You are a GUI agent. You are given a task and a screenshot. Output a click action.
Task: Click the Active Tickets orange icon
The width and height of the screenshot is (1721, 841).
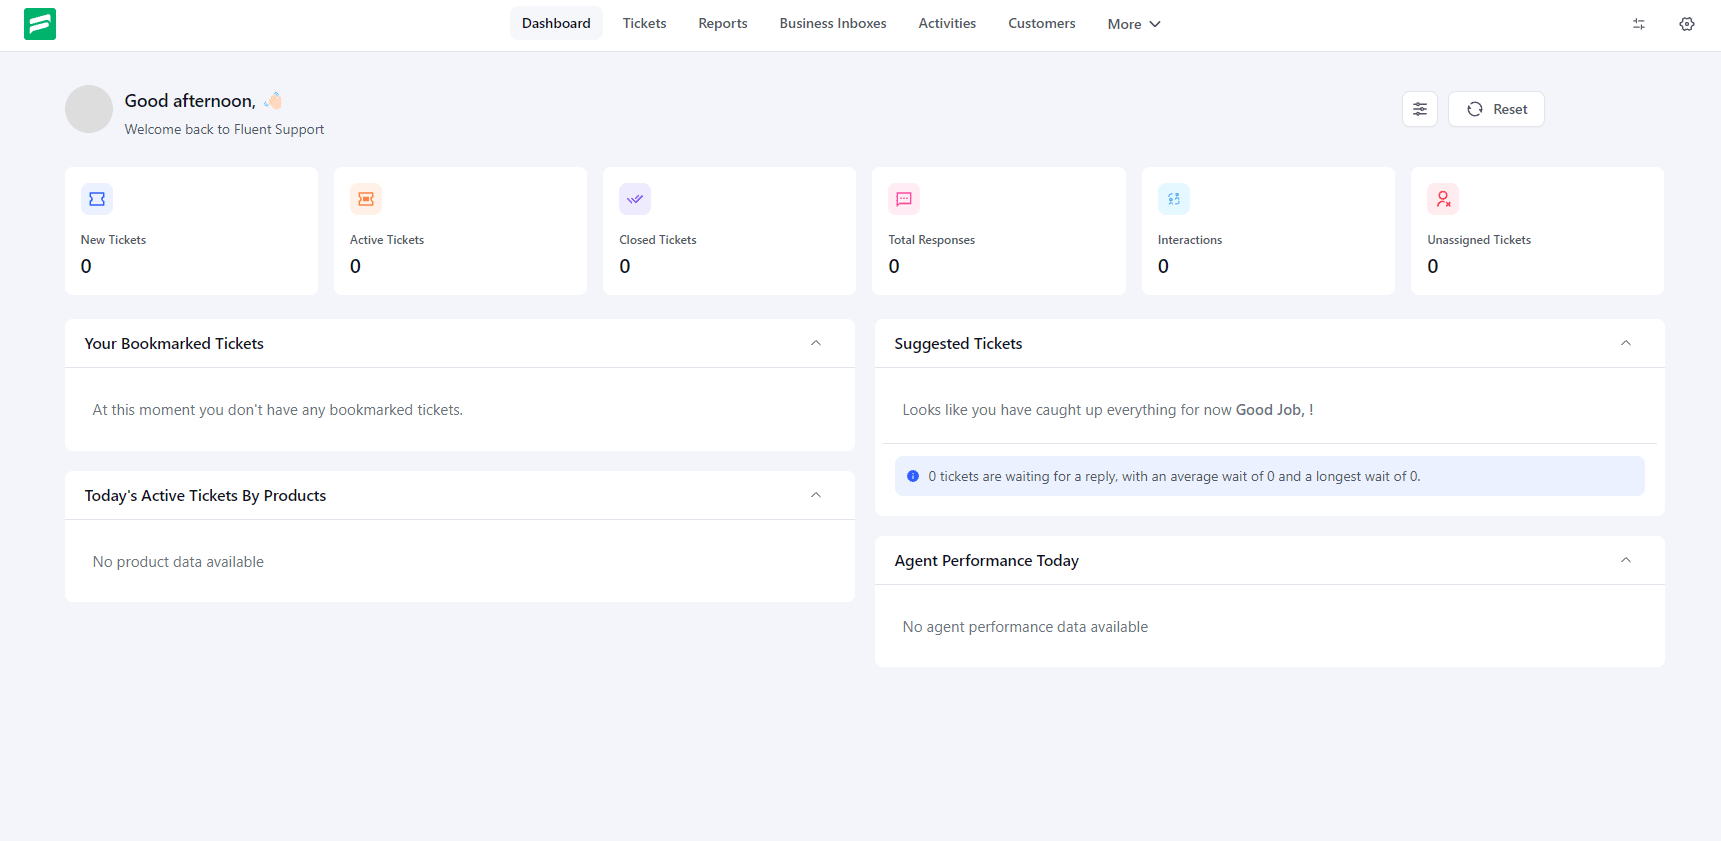click(366, 199)
